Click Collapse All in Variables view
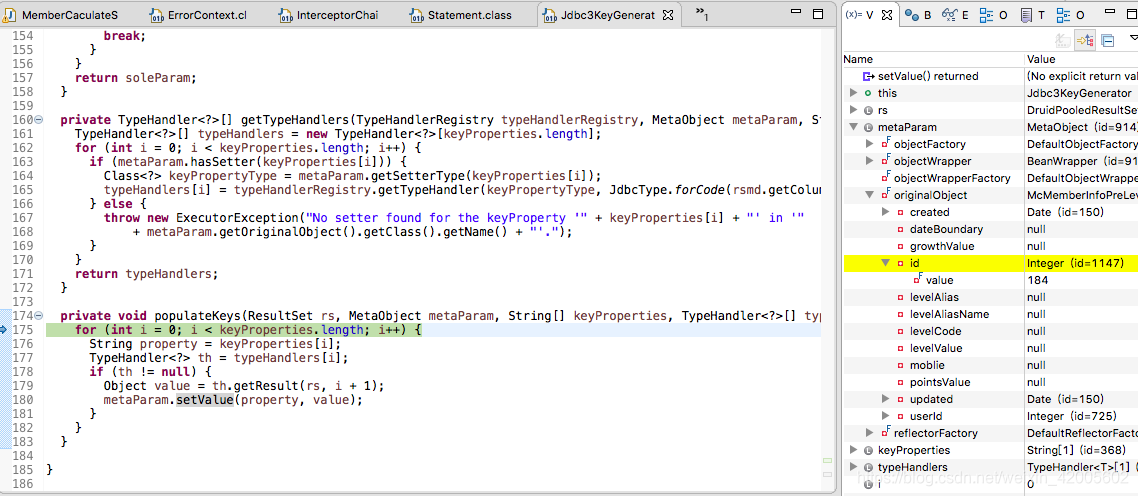 click(x=1108, y=41)
